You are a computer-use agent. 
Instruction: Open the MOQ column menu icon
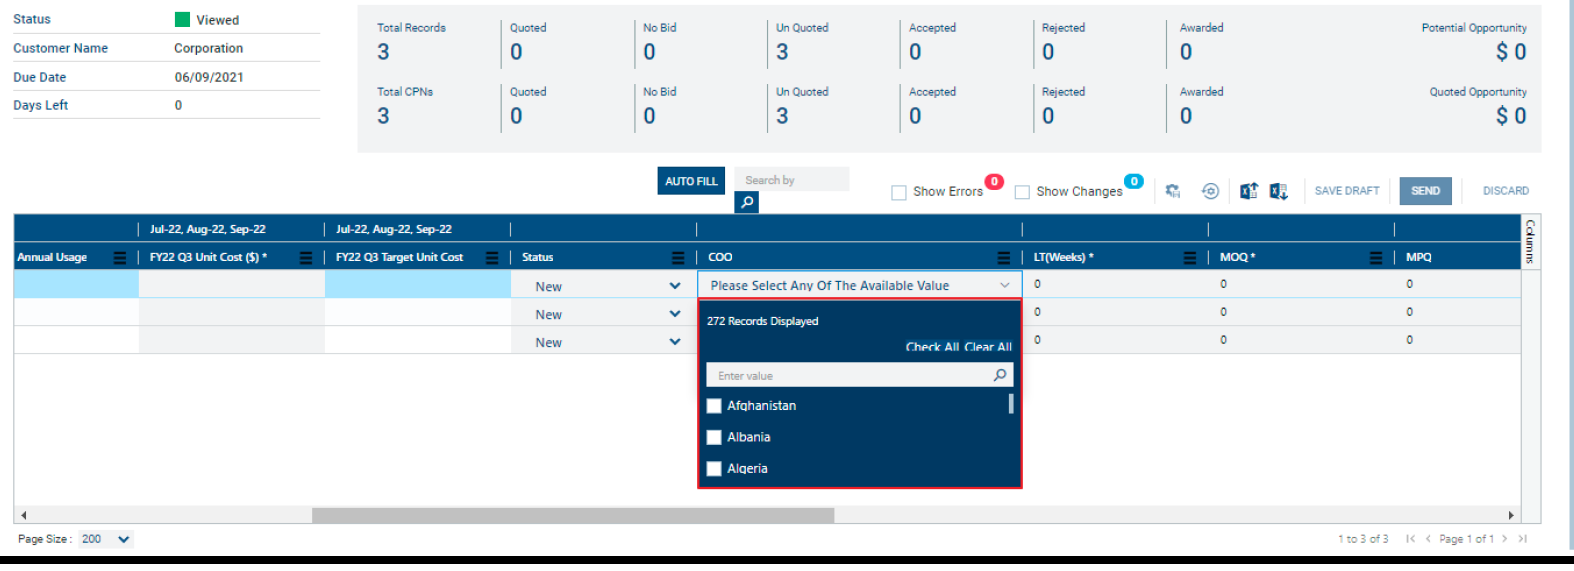tap(1376, 257)
